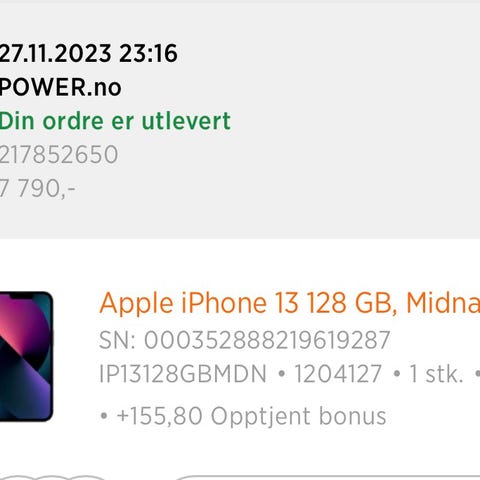Click the bullet before +155,80 bonus
The height and width of the screenshot is (480, 480).
coord(104,416)
